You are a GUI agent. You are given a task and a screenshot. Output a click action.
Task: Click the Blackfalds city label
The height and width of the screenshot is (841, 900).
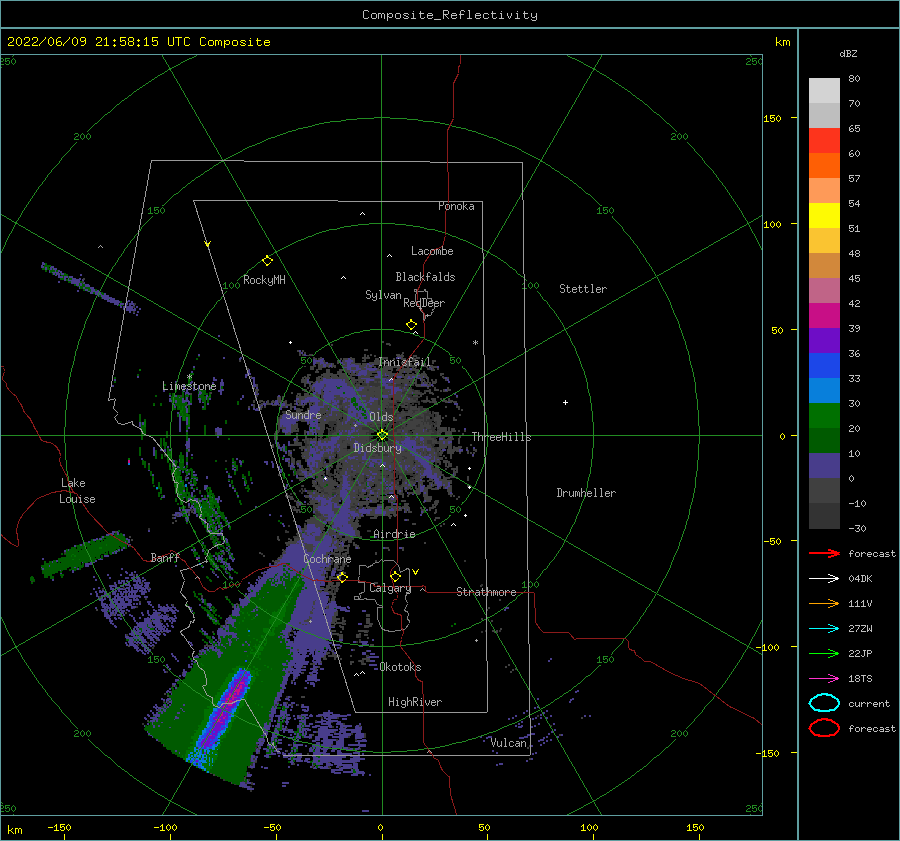pyautogui.click(x=425, y=277)
